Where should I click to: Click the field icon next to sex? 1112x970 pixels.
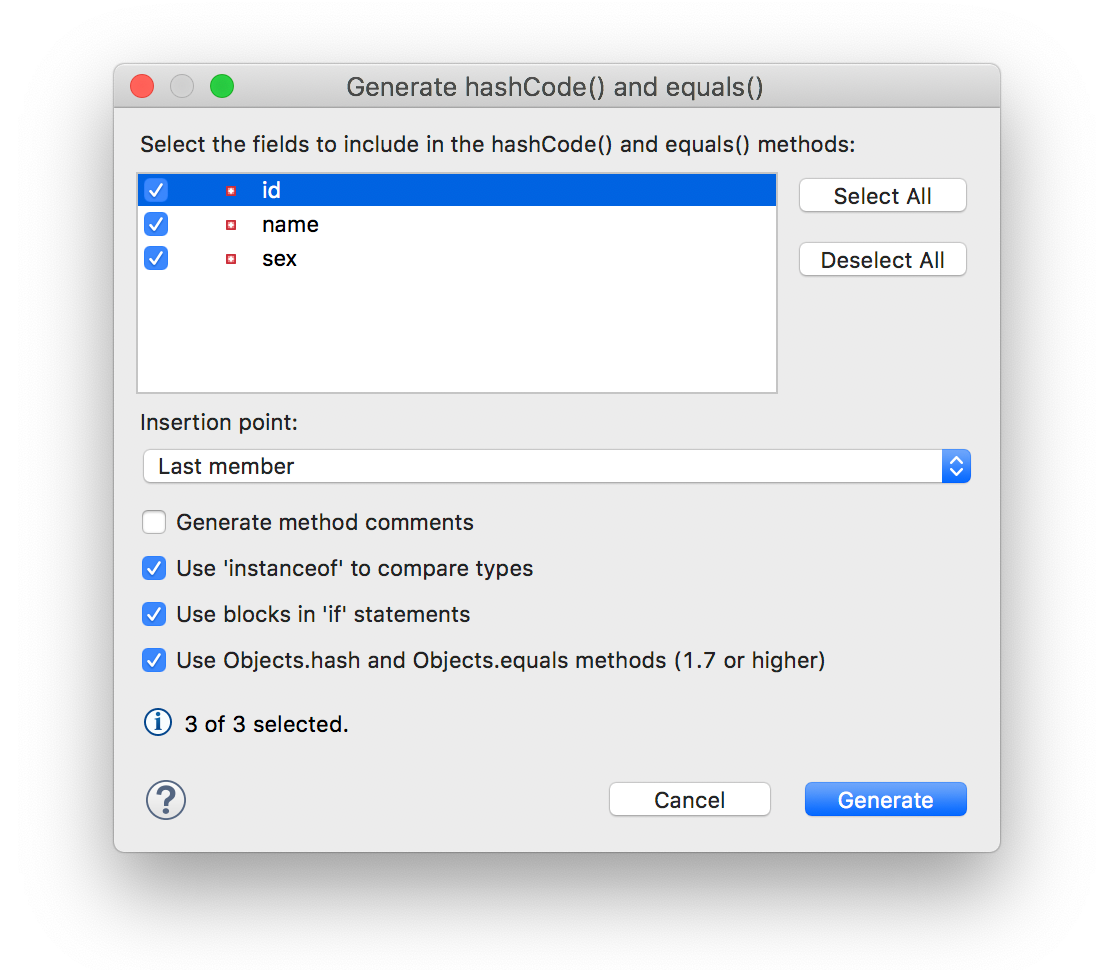point(230,259)
